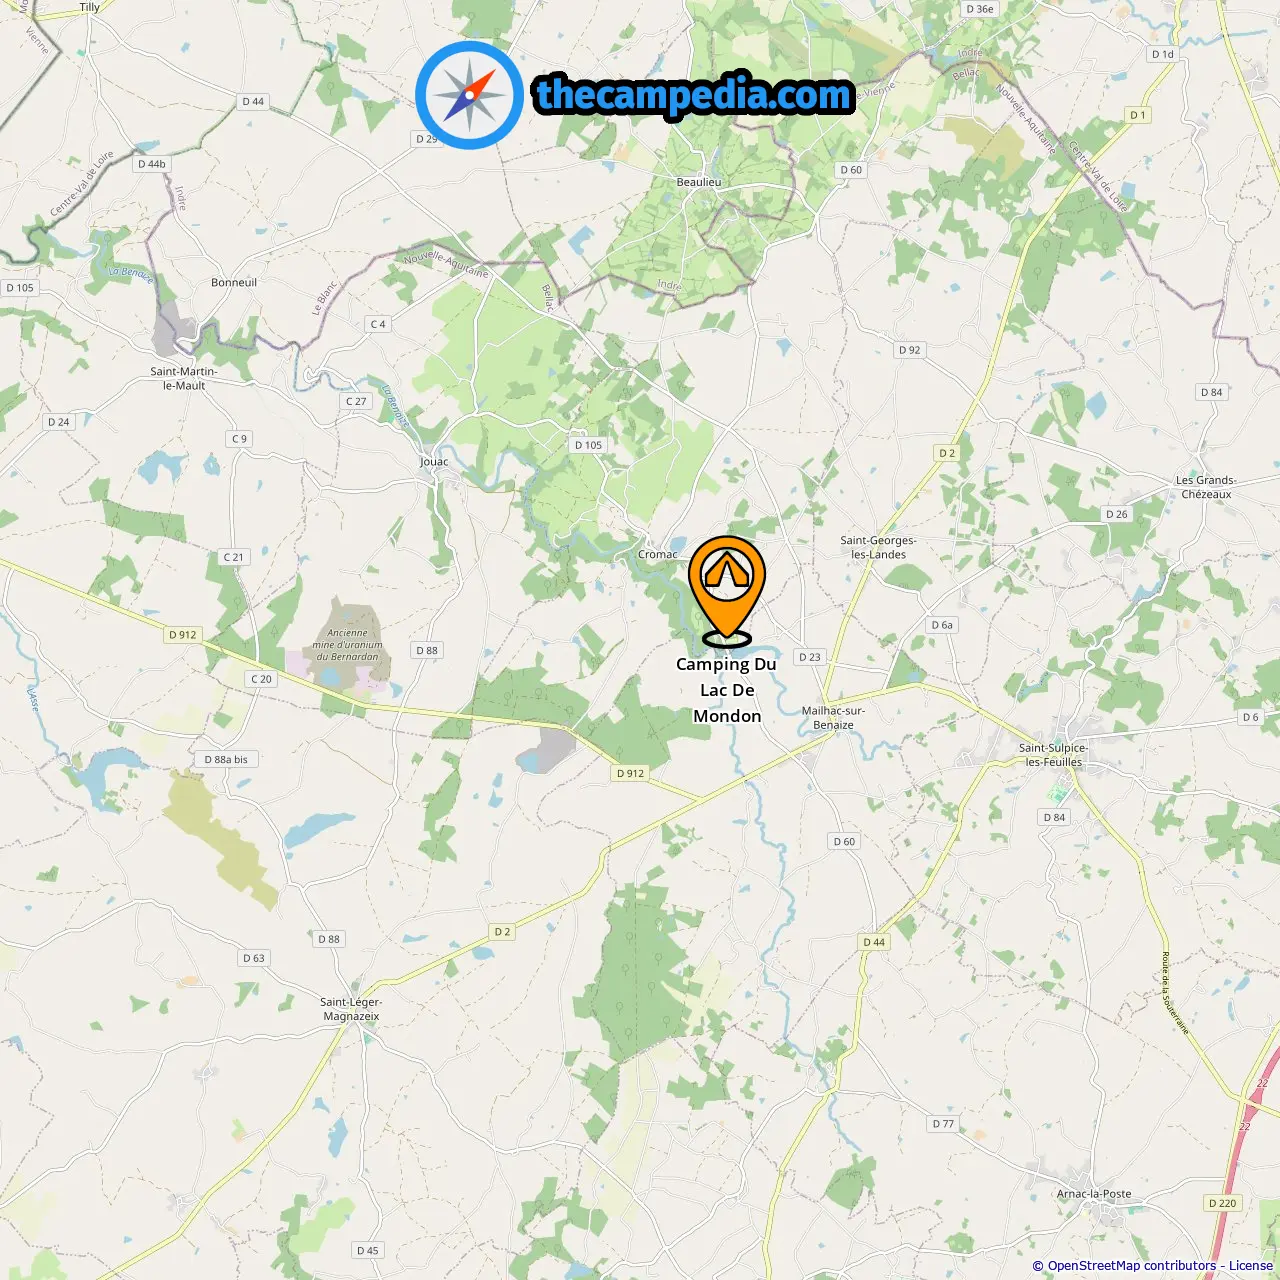Select the Saint-Martin-le-Mault label
Image resolution: width=1280 pixels, height=1280 pixels.
[x=184, y=378]
